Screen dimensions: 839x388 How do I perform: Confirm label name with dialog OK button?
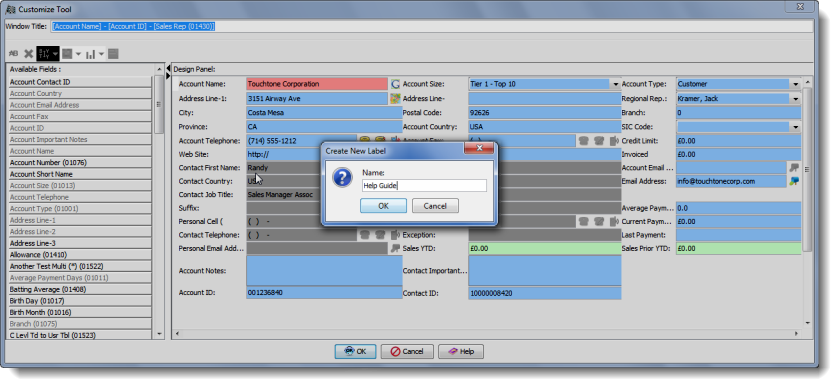(x=383, y=206)
